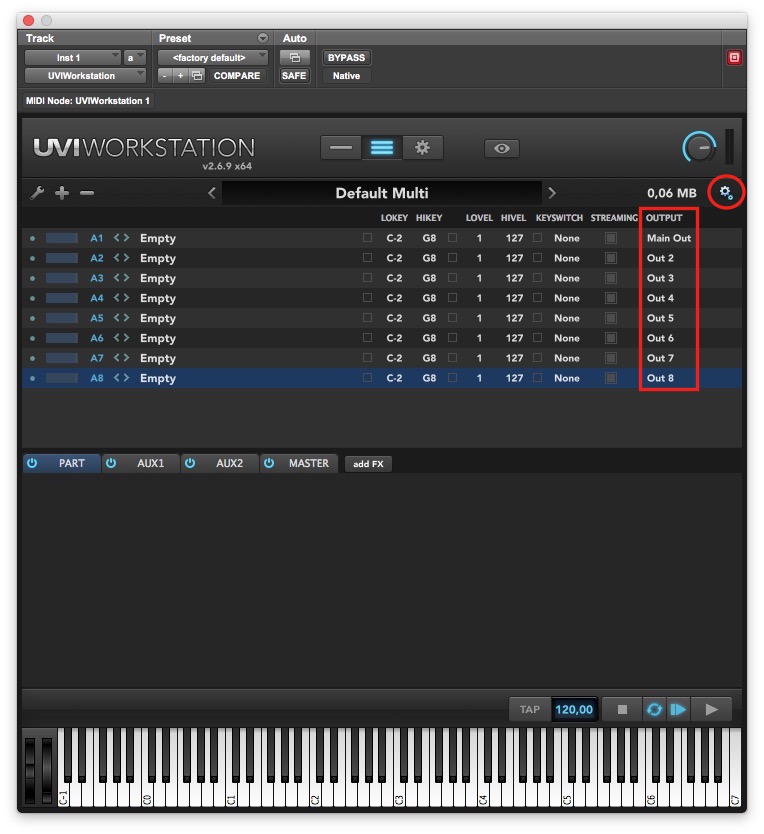This screenshot has width=764, height=834.
Task: Switch to the AUX1 tab
Action: [x=151, y=463]
